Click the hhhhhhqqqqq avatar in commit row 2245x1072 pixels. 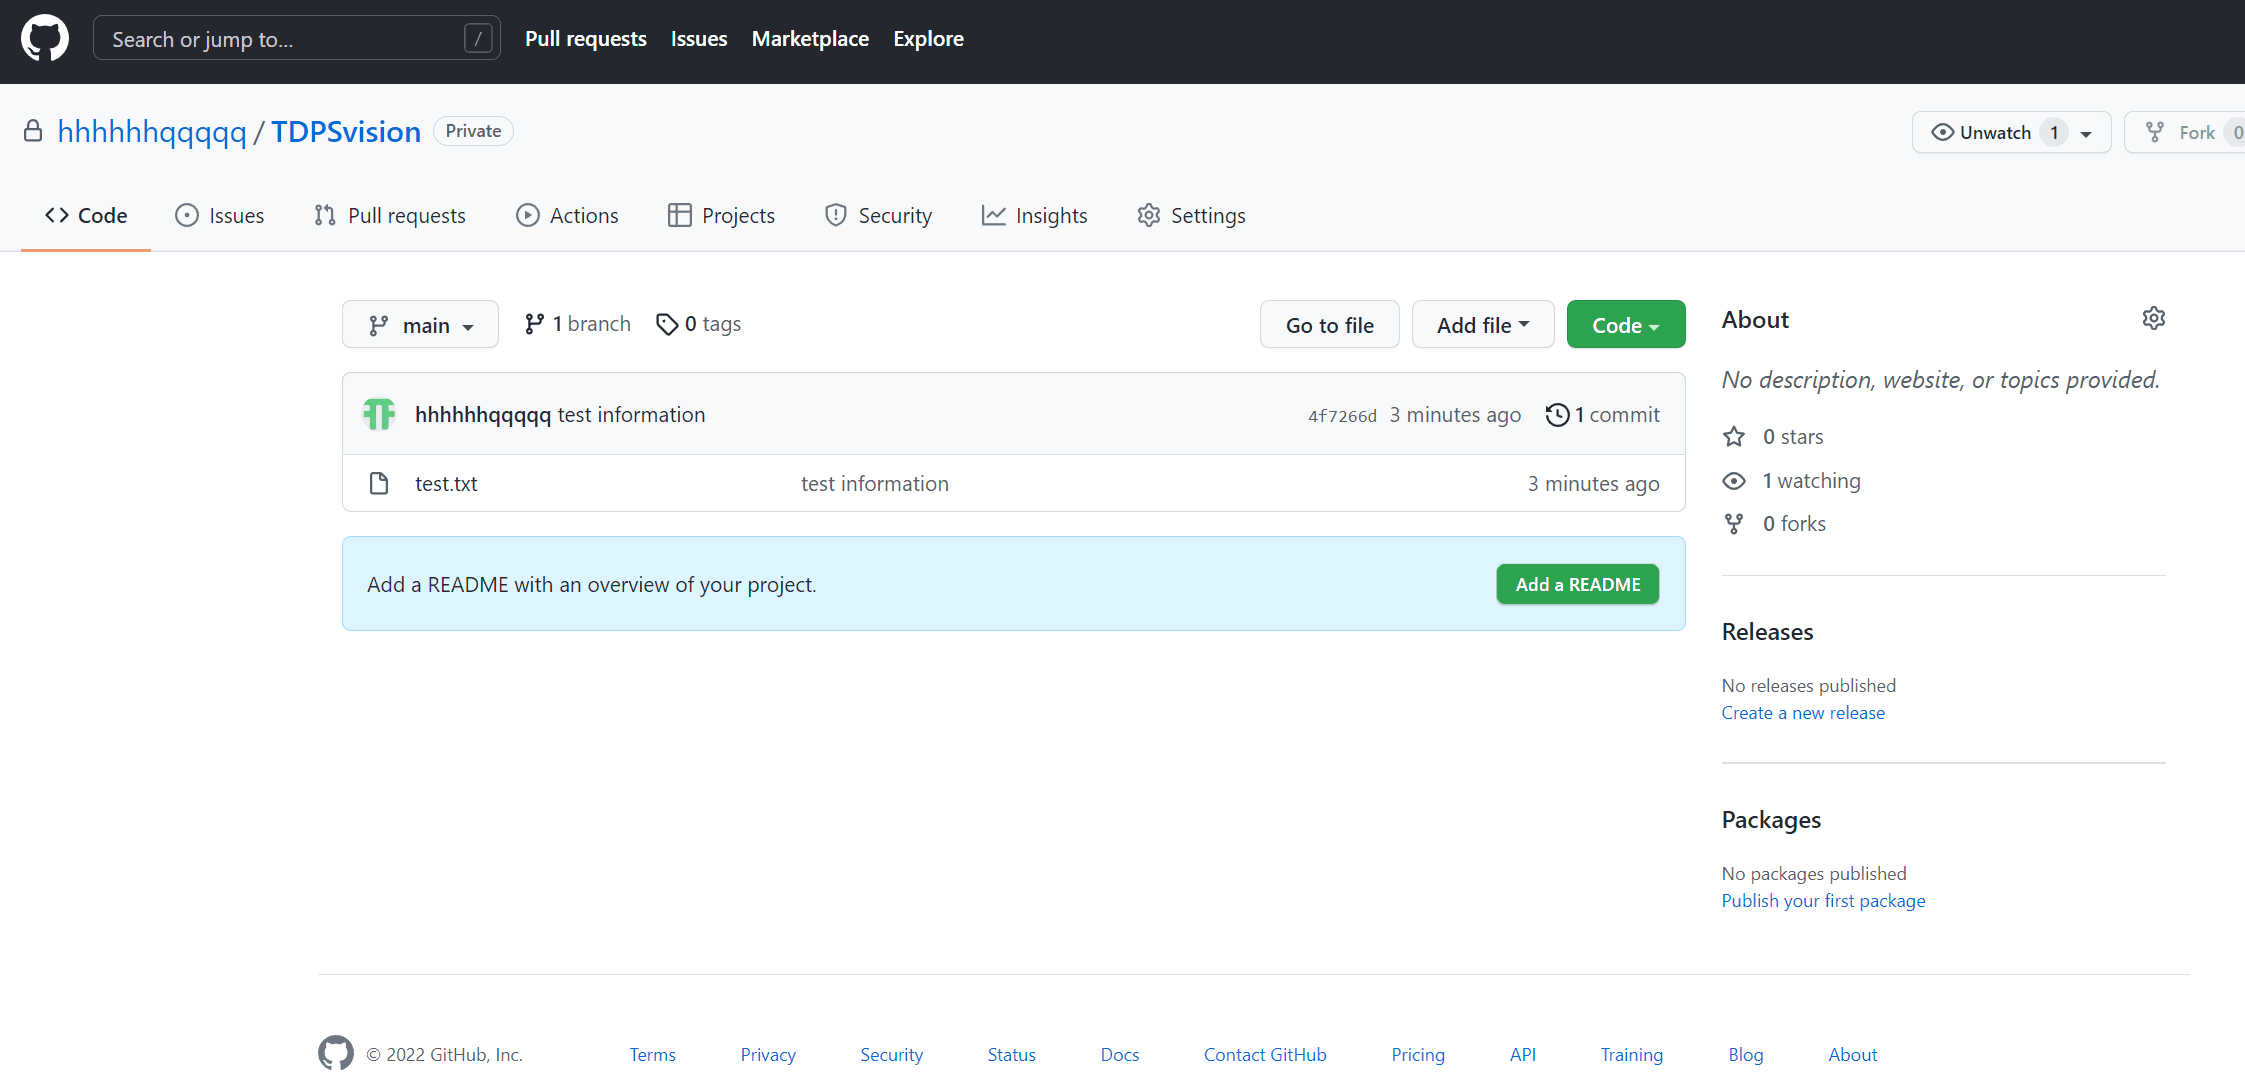pos(379,414)
